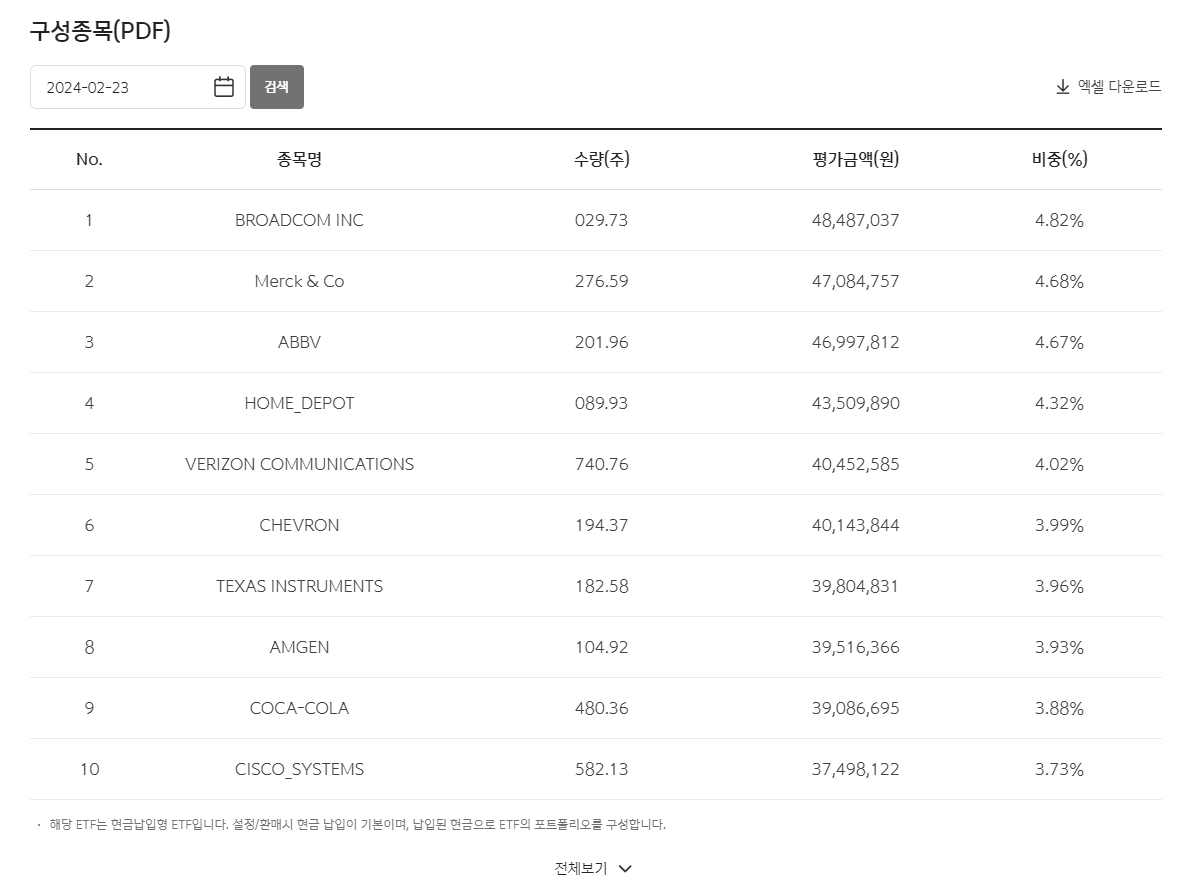Click the 4.32% weight value
Image resolution: width=1201 pixels, height=886 pixels.
tap(1060, 403)
